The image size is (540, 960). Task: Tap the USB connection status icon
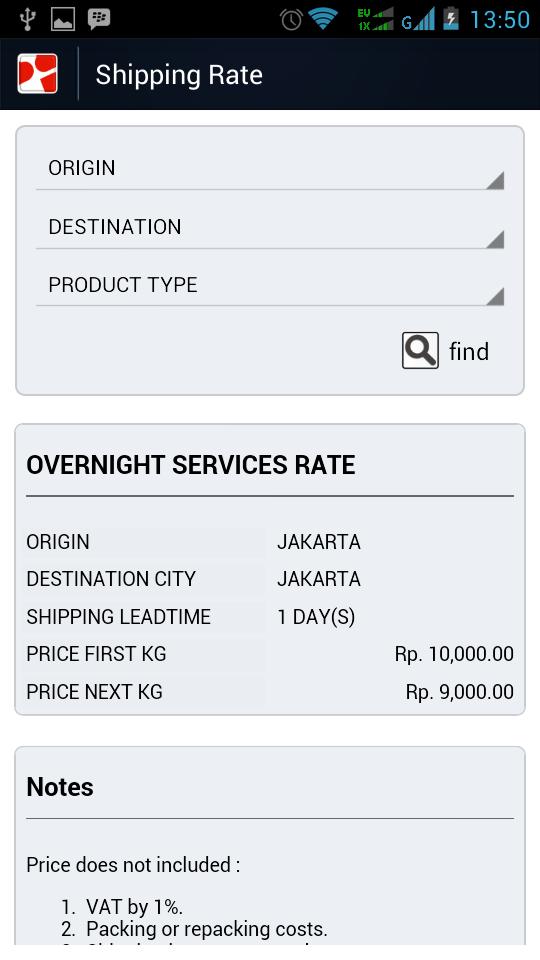(x=28, y=19)
